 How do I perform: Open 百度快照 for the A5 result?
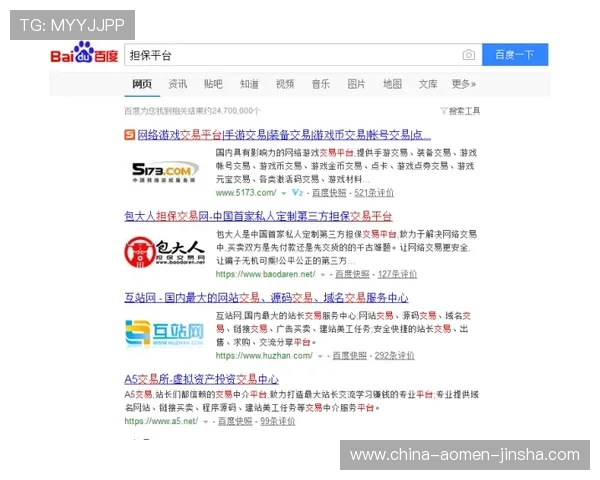click(235, 421)
